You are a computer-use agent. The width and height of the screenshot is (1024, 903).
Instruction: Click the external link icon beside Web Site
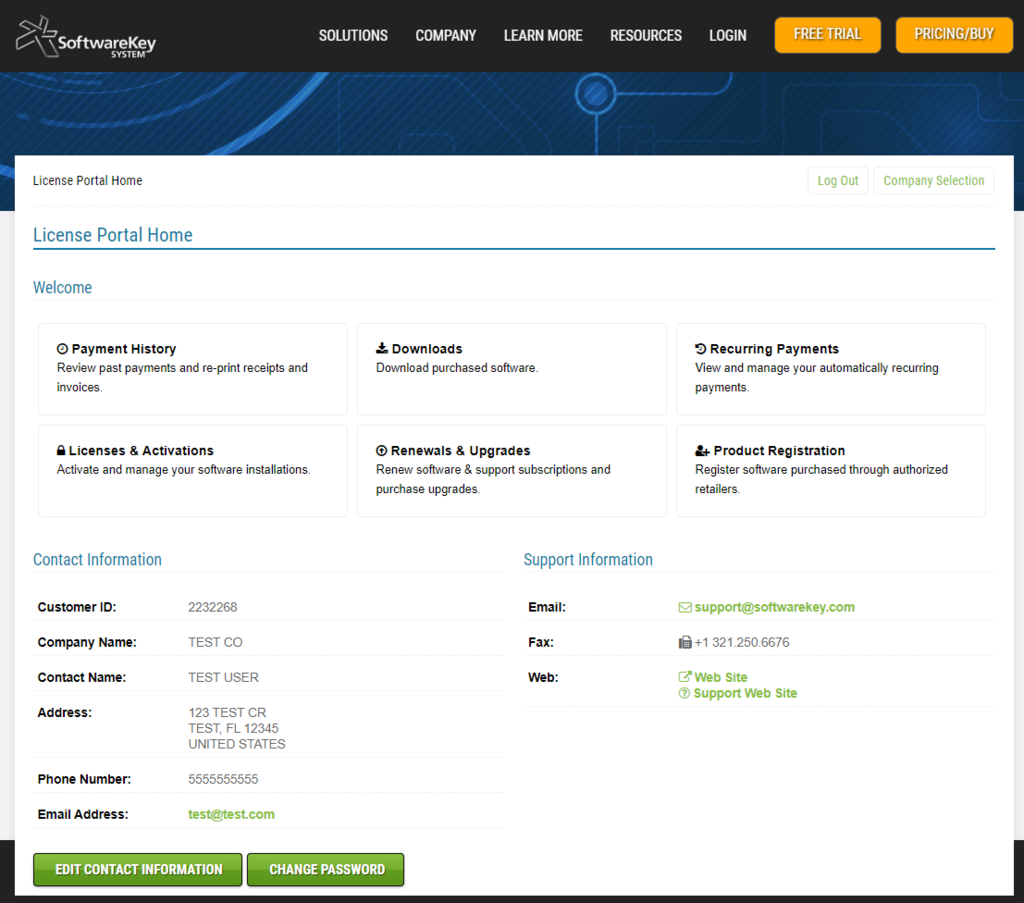pyautogui.click(x=685, y=677)
